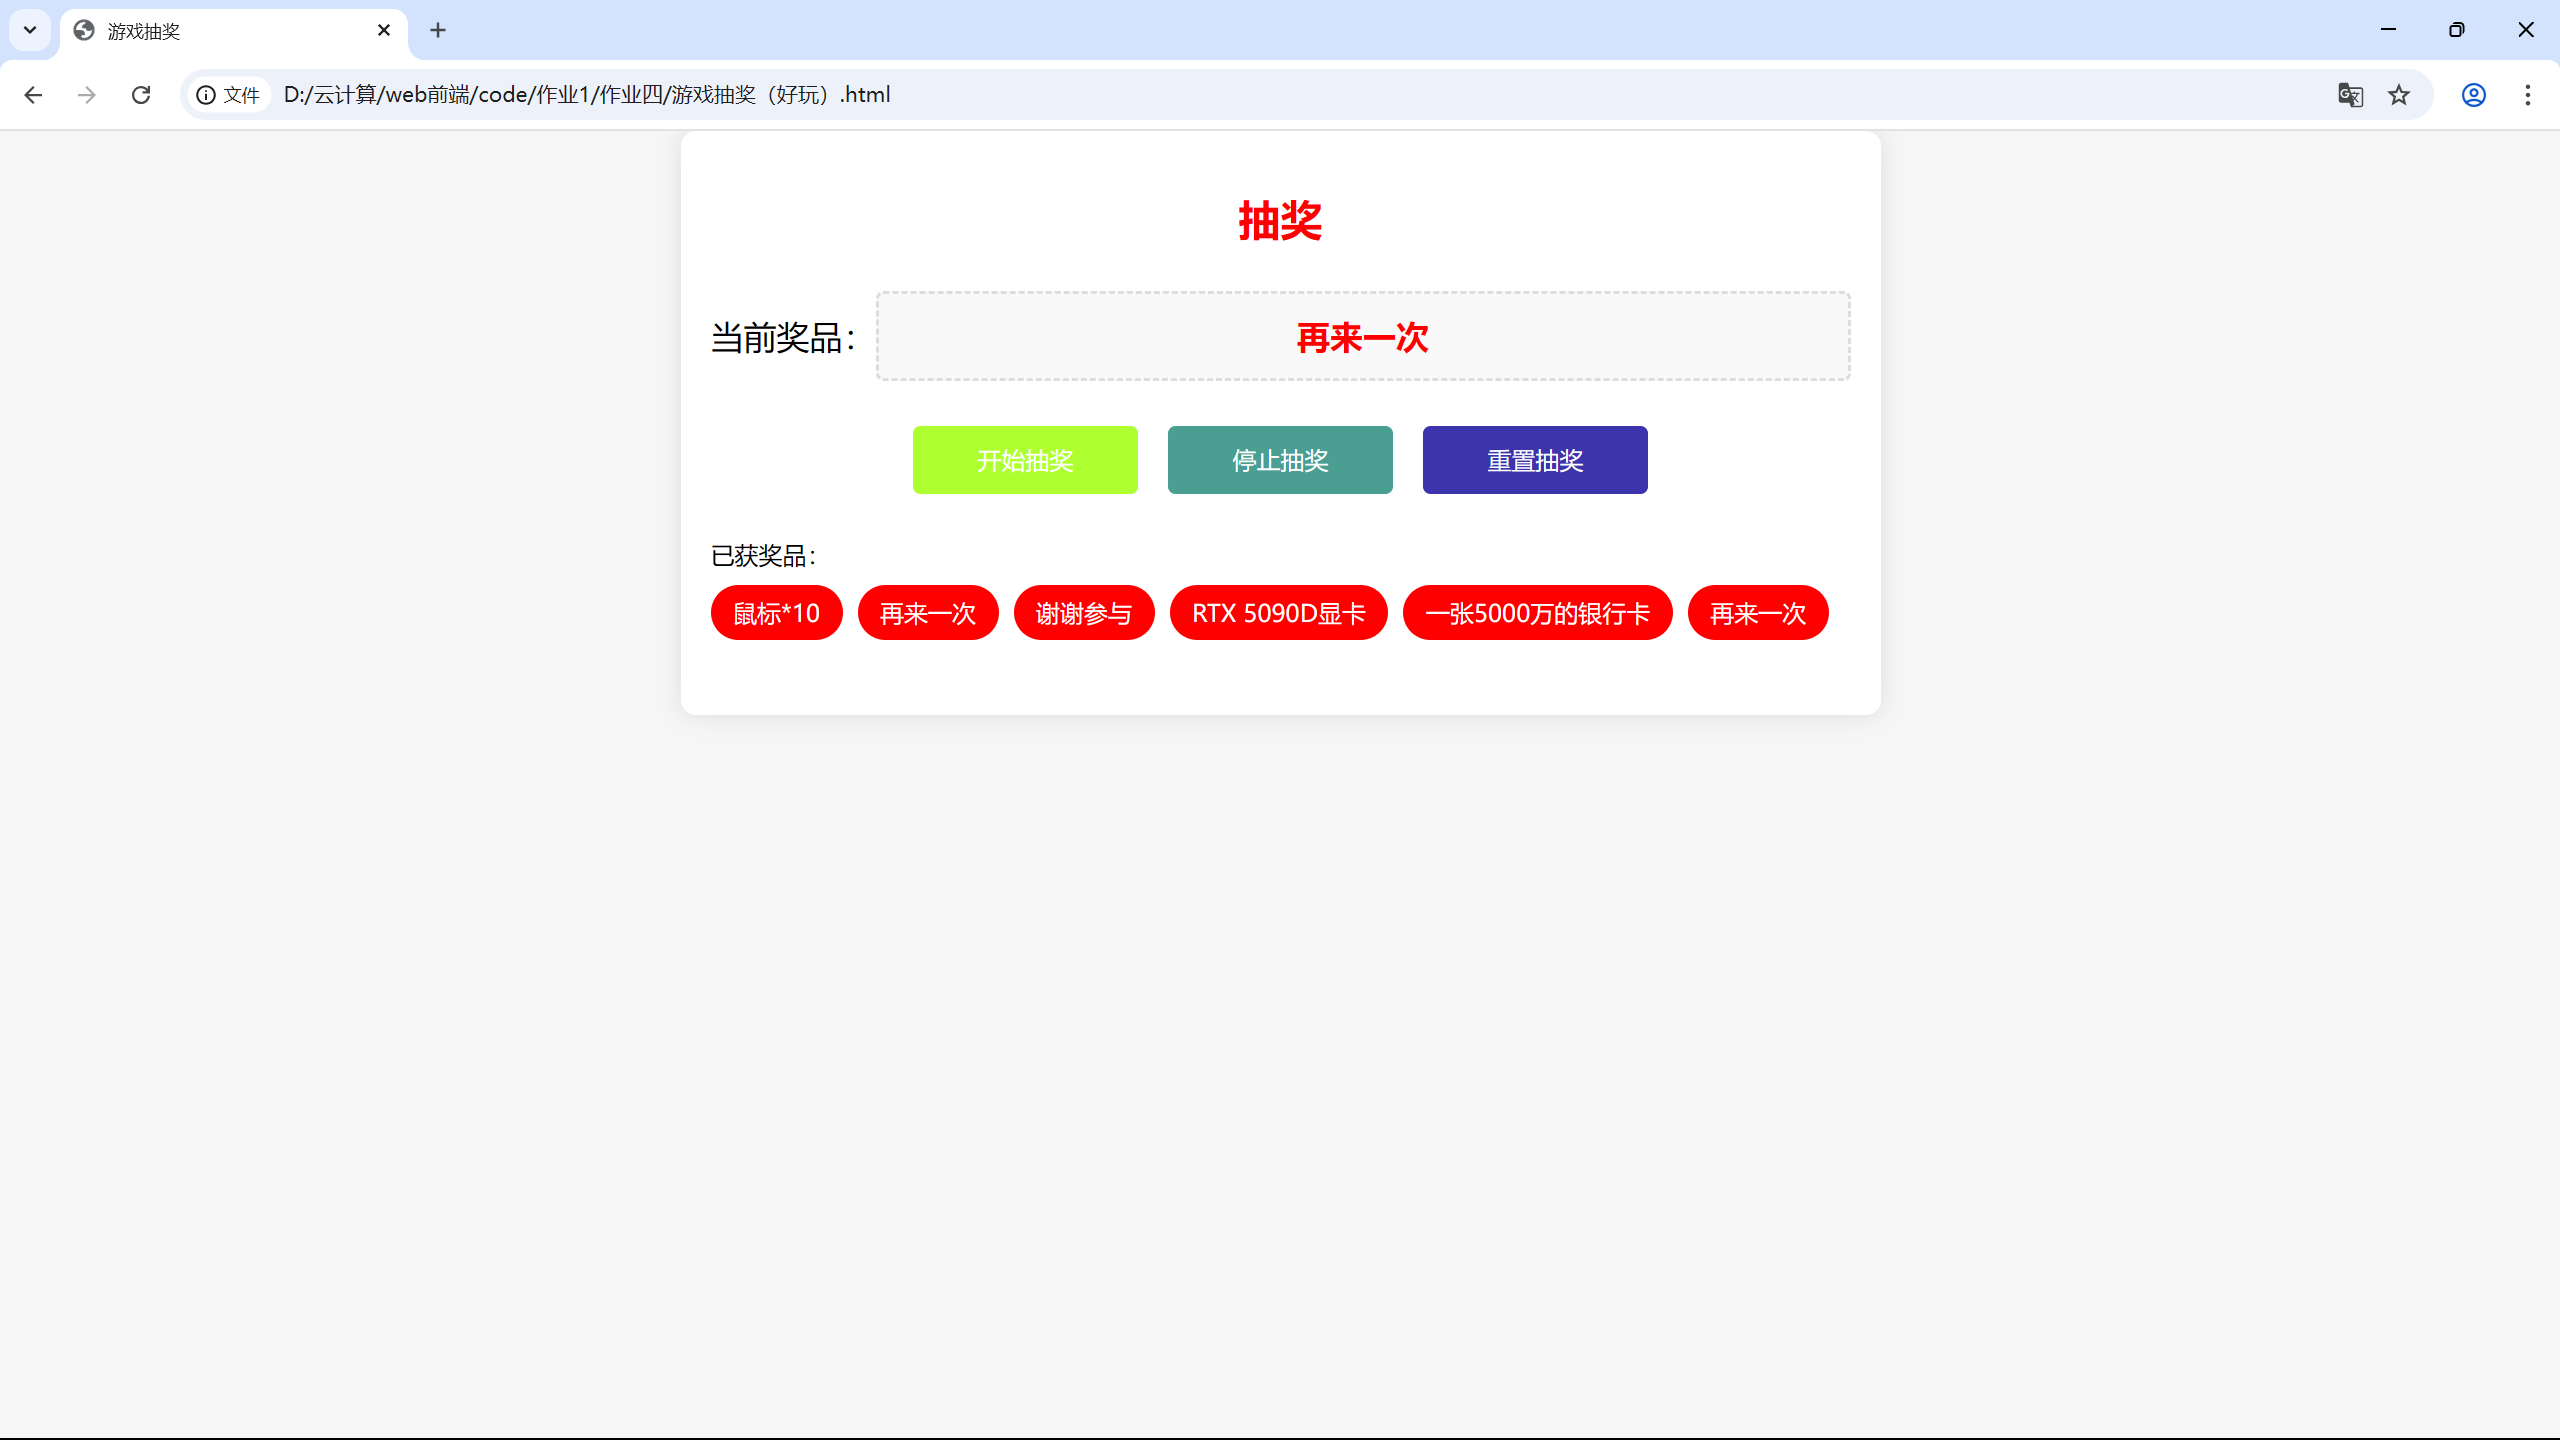Open a new browser tab
This screenshot has width=2560, height=1440.
click(438, 30)
